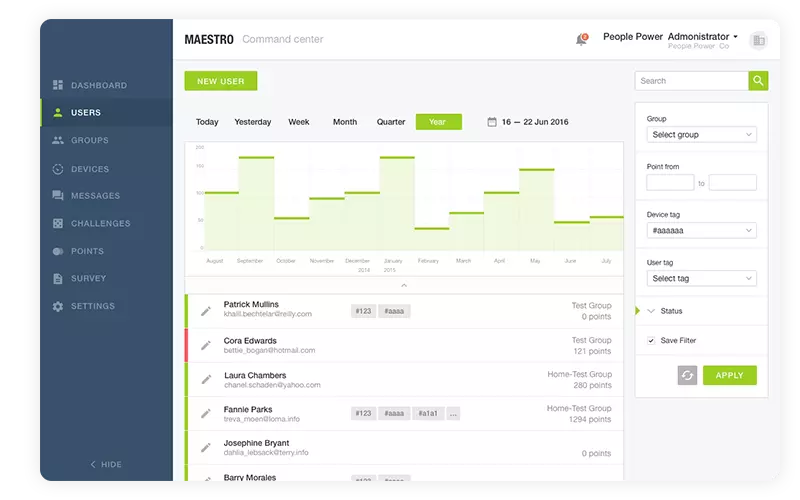The height and width of the screenshot is (500, 800).
Task: Edit Cora Edwards with pencil icon
Action: tap(206, 345)
